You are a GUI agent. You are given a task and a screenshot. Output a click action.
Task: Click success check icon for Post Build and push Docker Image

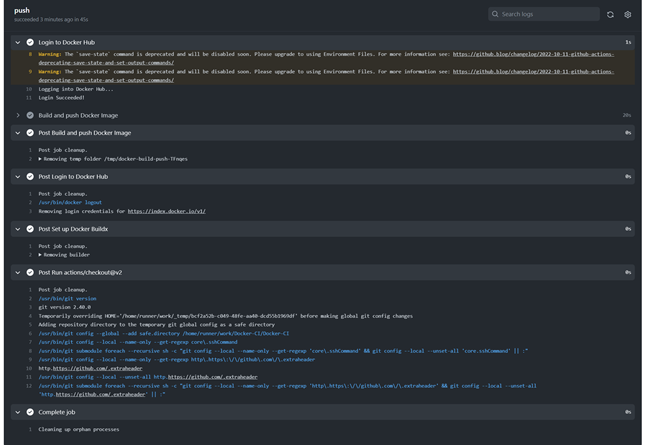tap(30, 133)
